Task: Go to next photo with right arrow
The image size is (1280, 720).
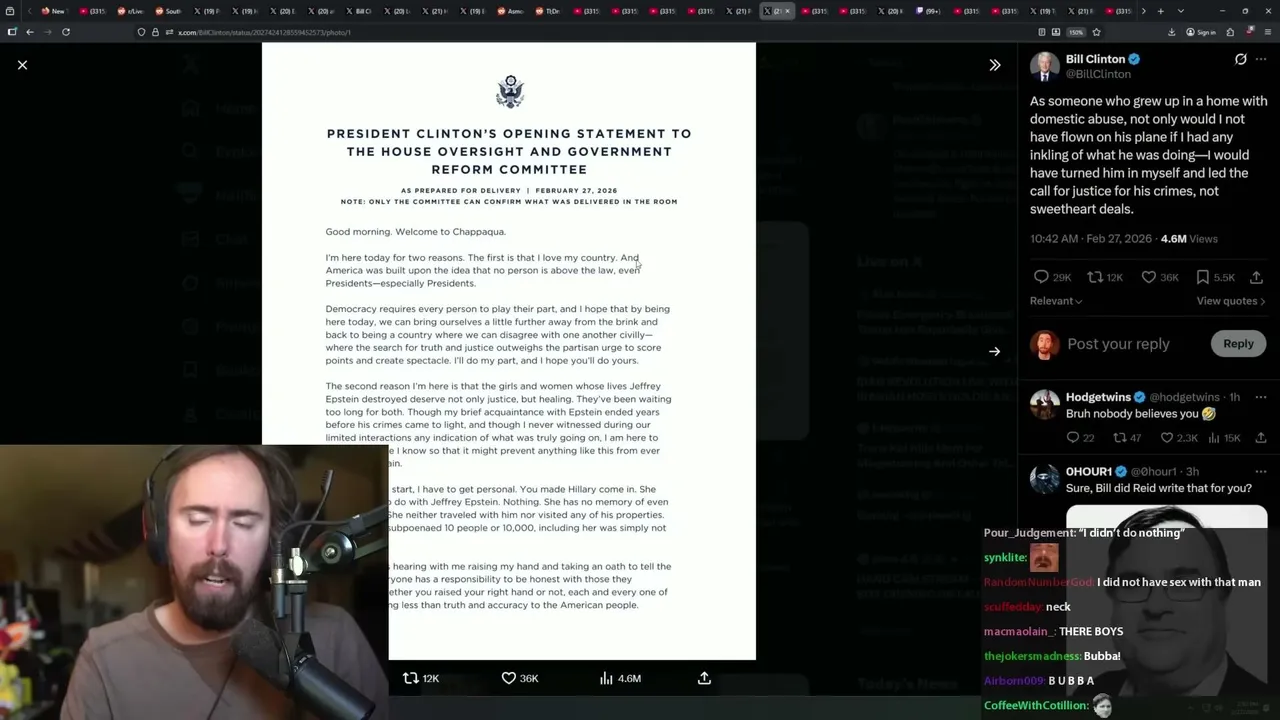Action: [995, 352]
